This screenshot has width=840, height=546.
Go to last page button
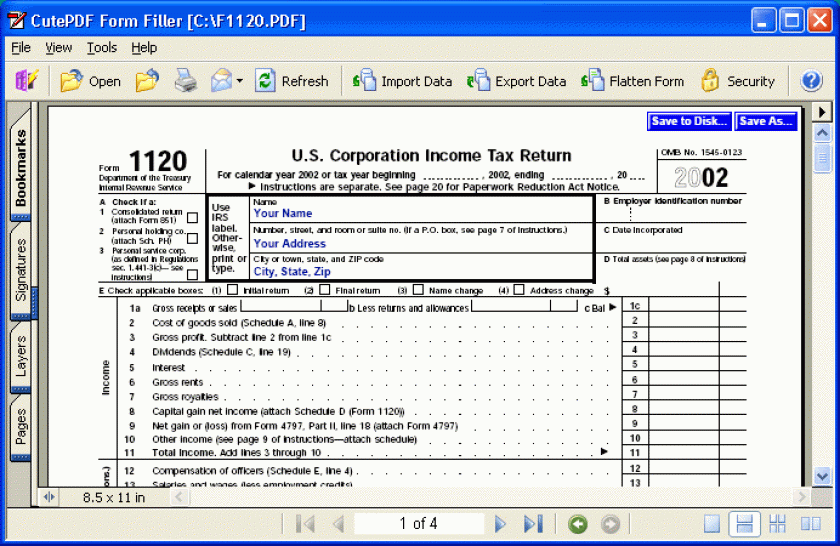pyautogui.click(x=533, y=523)
